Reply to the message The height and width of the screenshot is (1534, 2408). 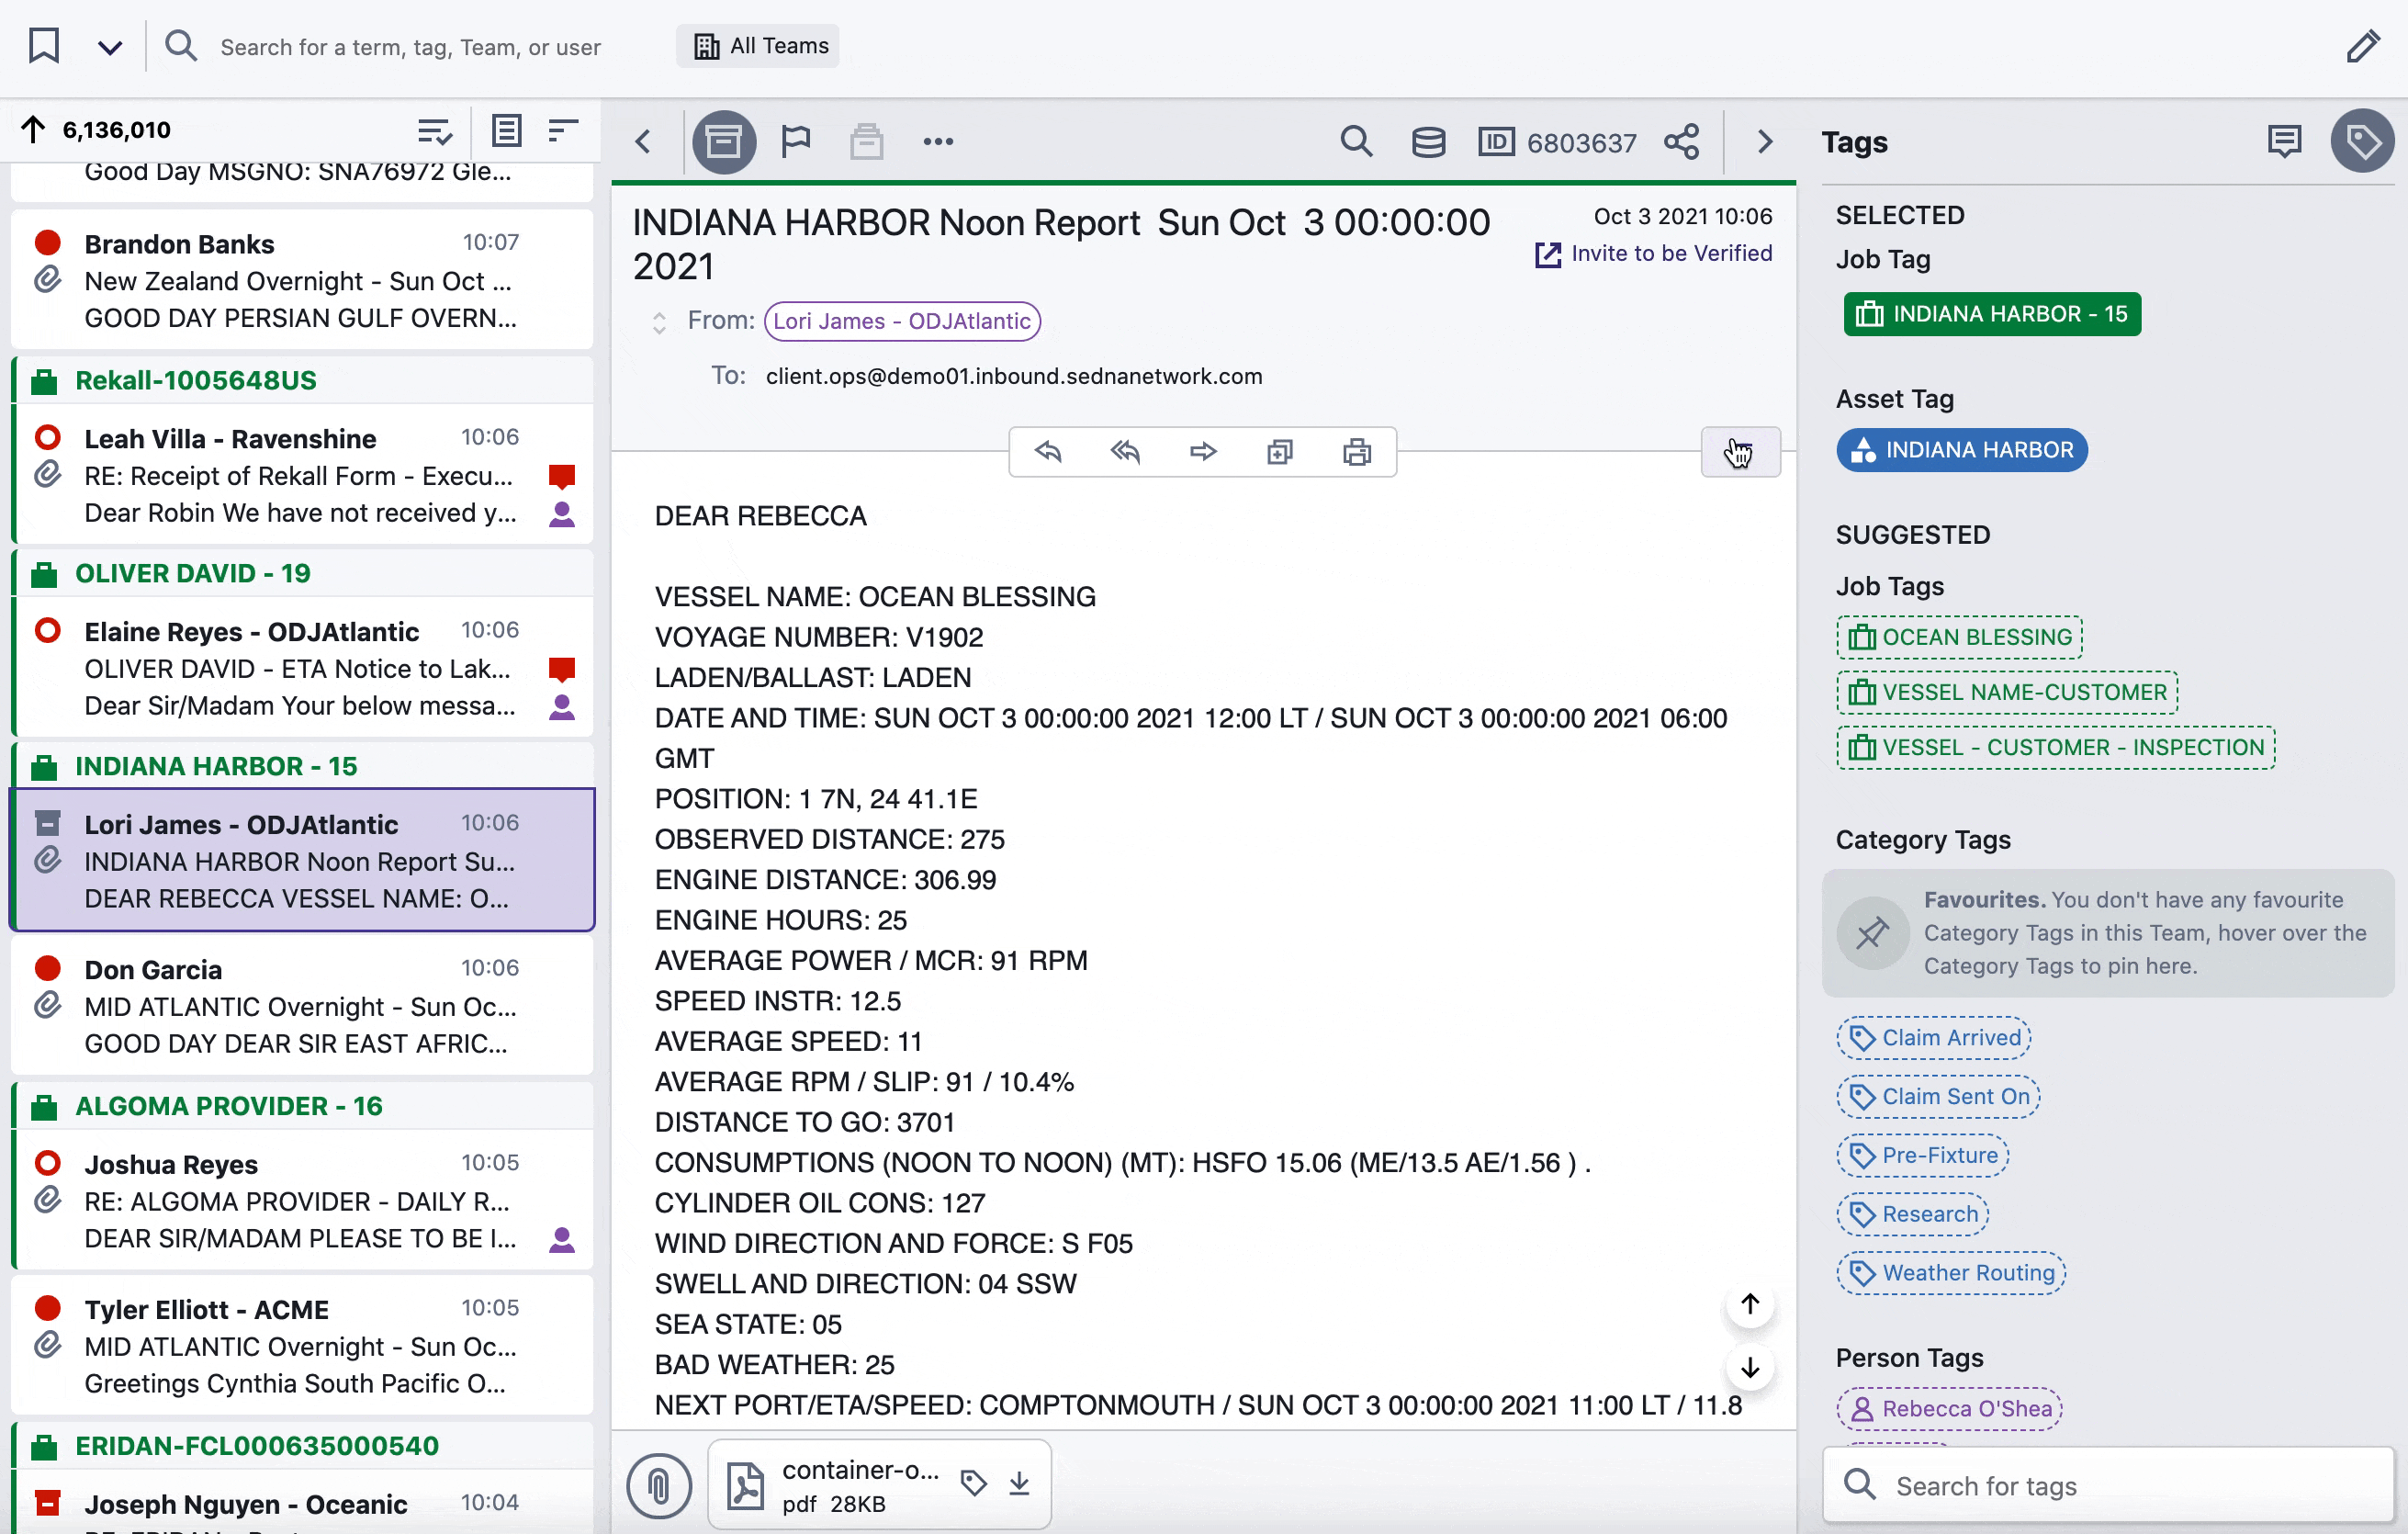1047,452
